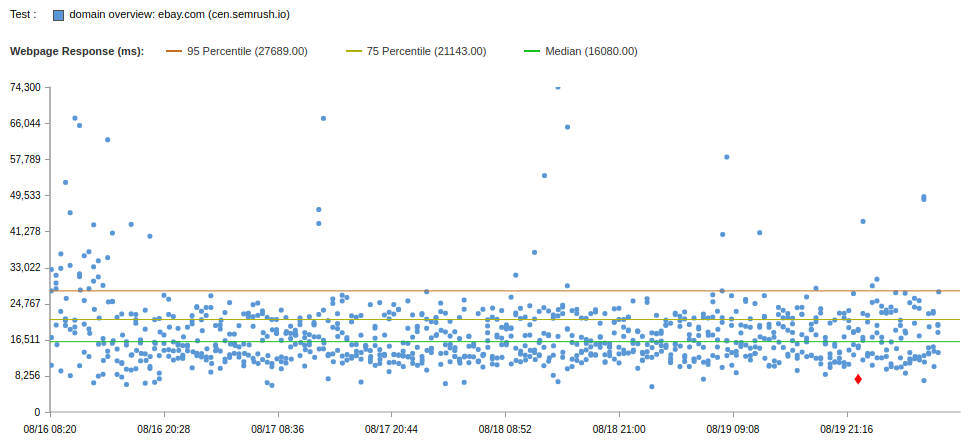The height and width of the screenshot is (440, 975).
Task: Click the 57,789 y-axis value
Action: pos(25,159)
